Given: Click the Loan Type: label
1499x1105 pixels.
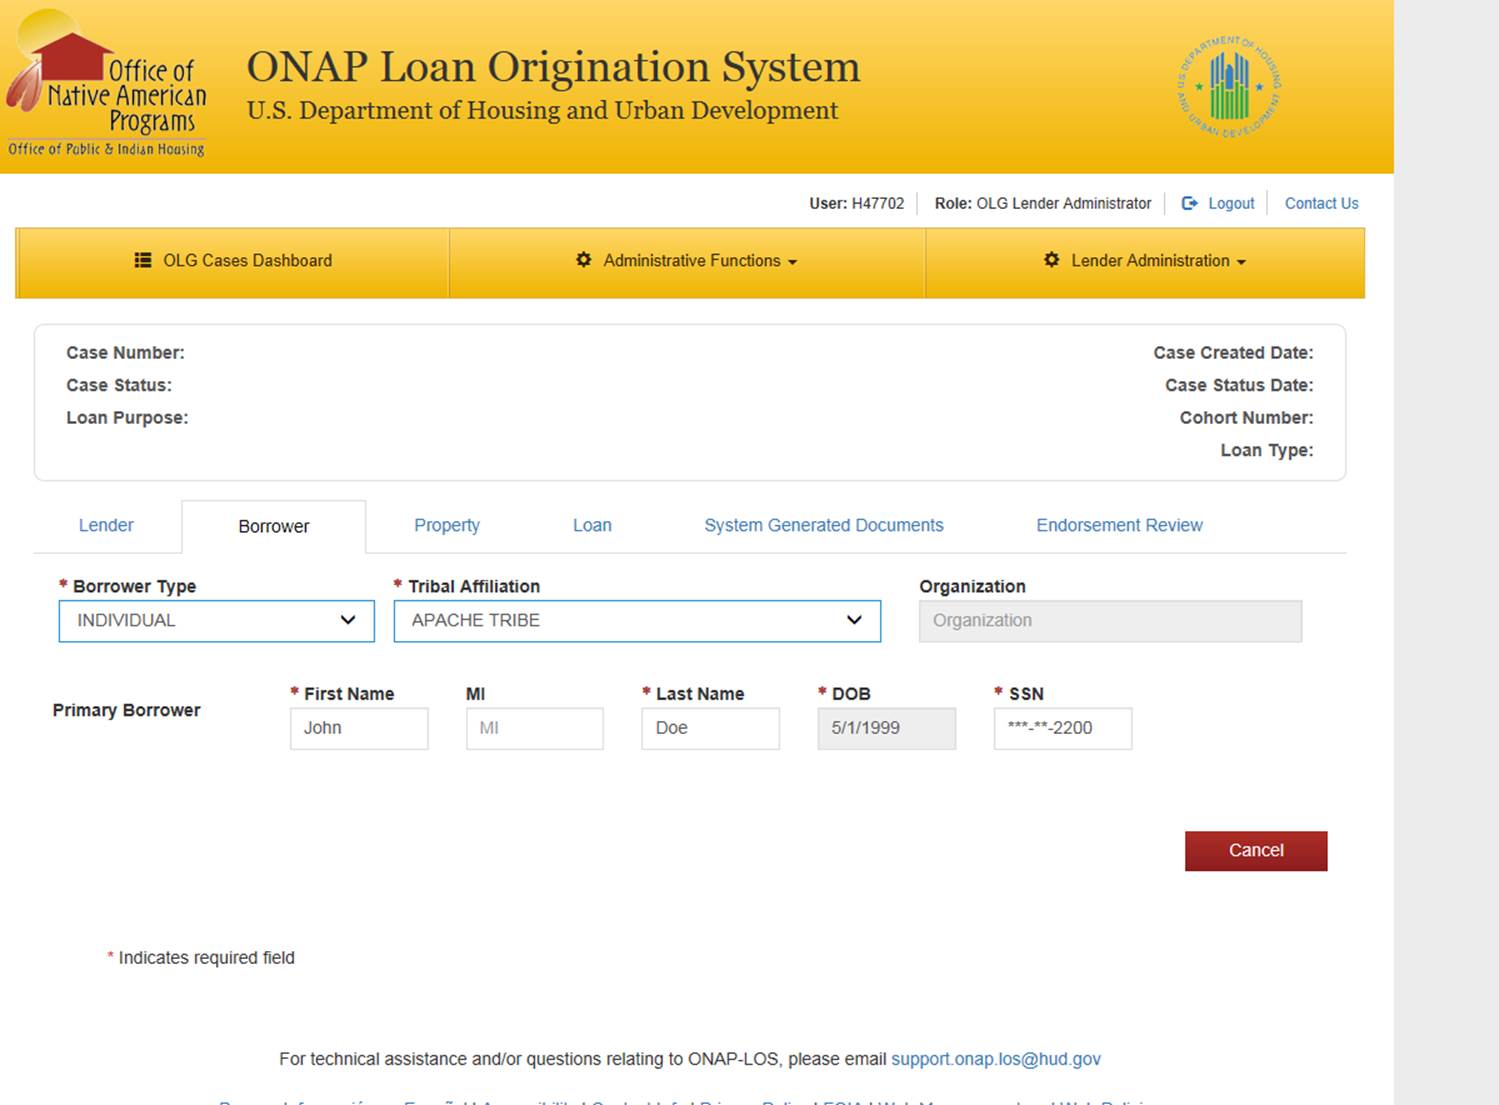Looking at the screenshot, I should [1267, 450].
